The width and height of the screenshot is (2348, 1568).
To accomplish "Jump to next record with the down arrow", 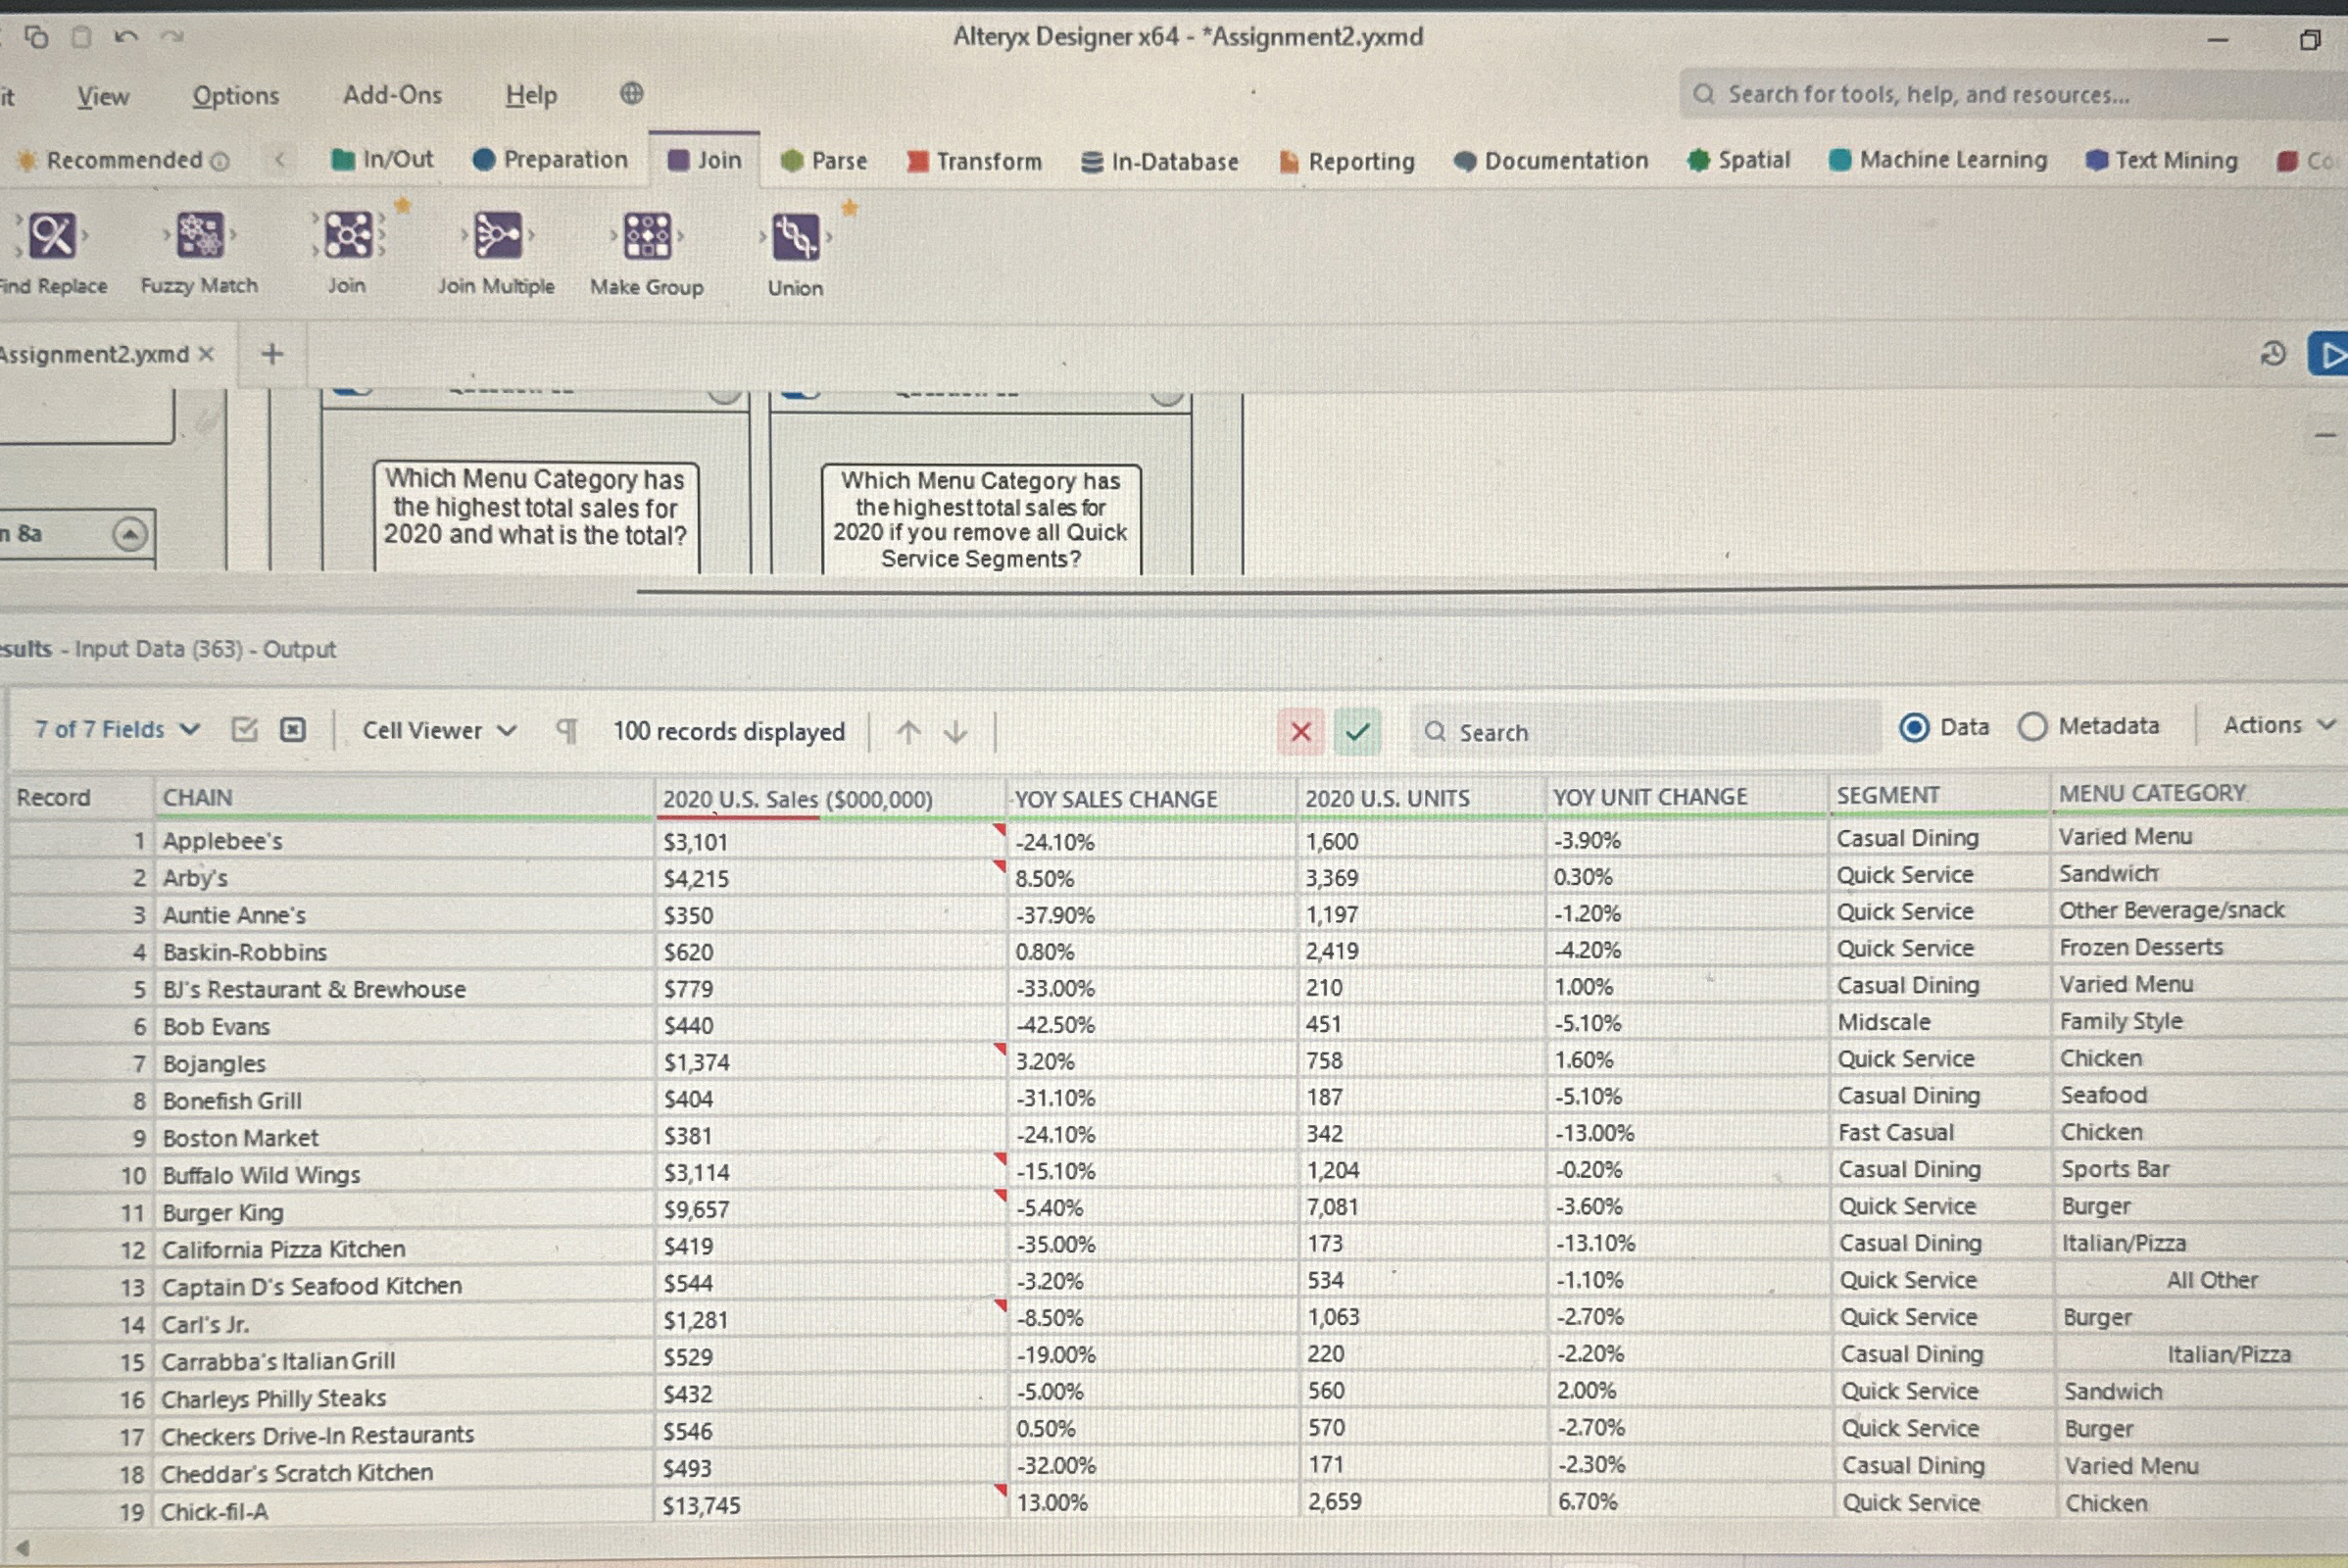I will [x=955, y=731].
